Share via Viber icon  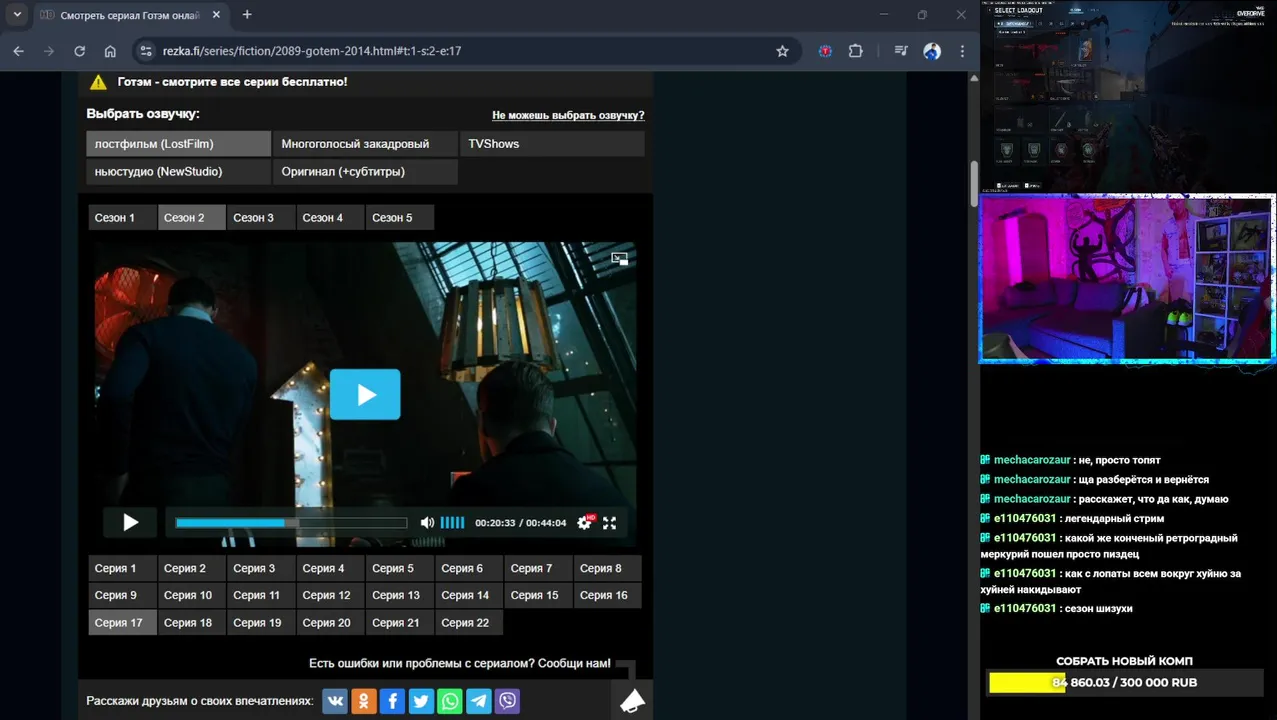[508, 701]
